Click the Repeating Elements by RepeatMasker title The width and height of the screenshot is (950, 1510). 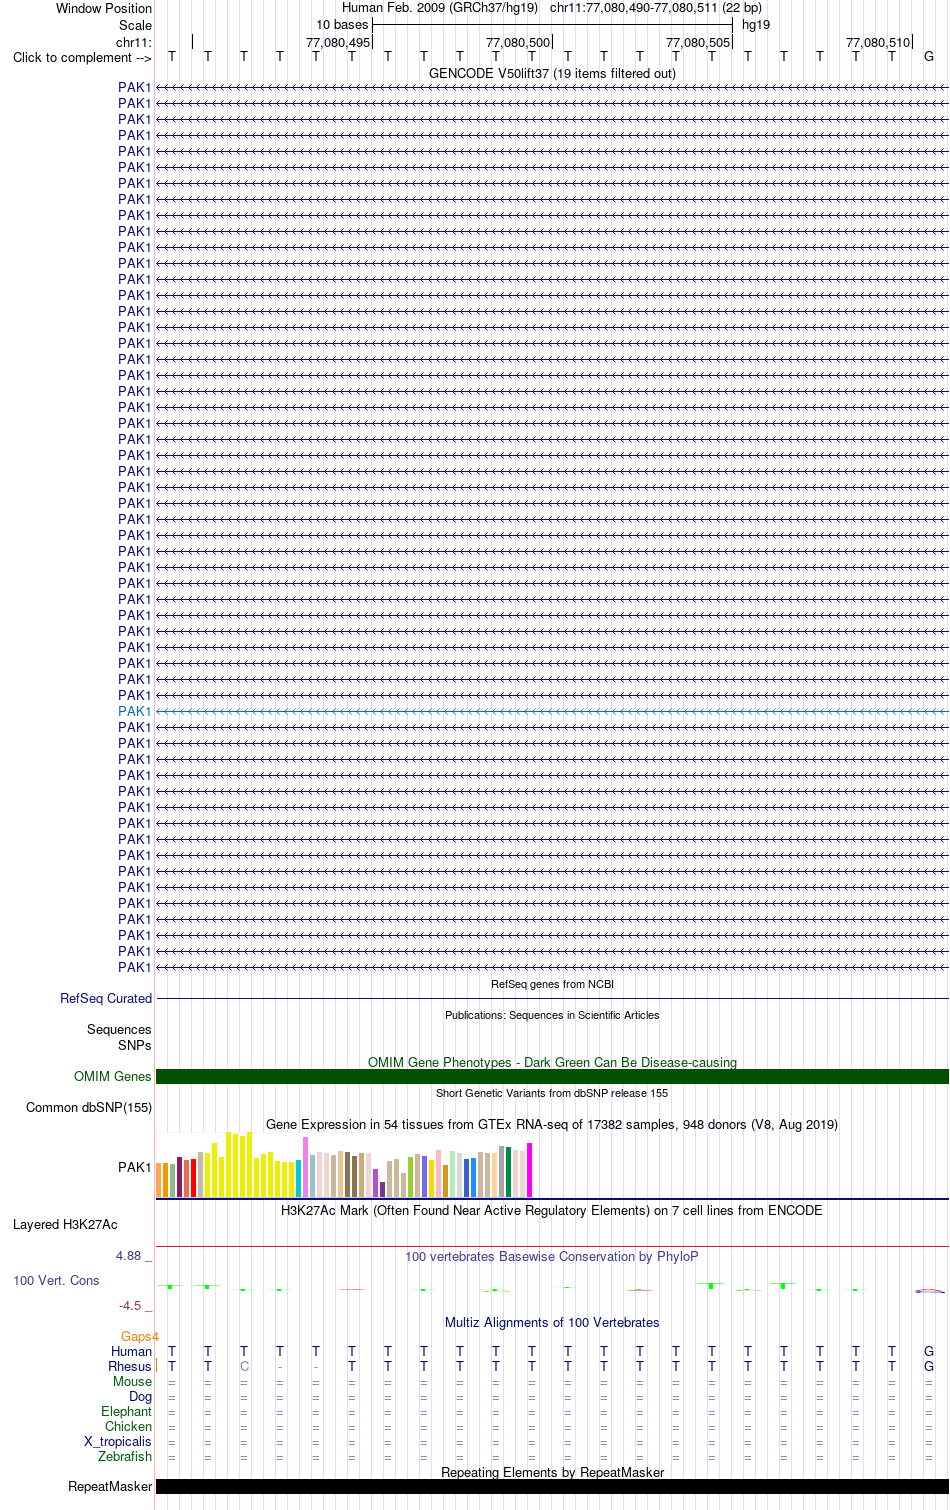tap(552, 1472)
